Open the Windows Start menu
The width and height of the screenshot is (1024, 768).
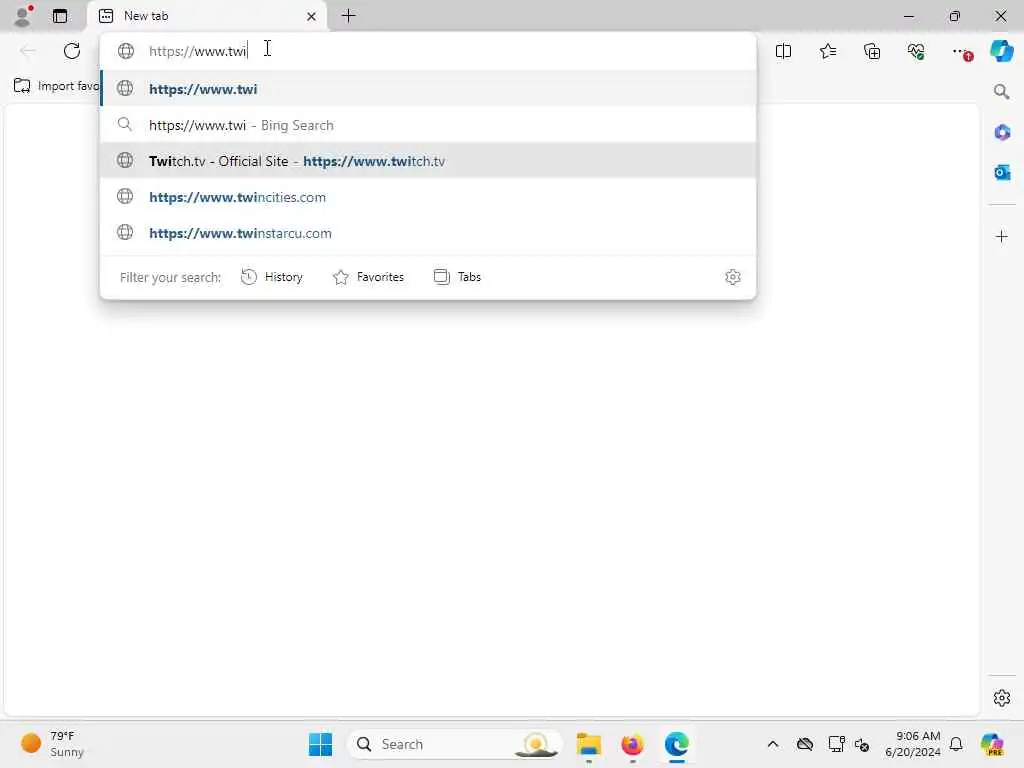(x=320, y=744)
